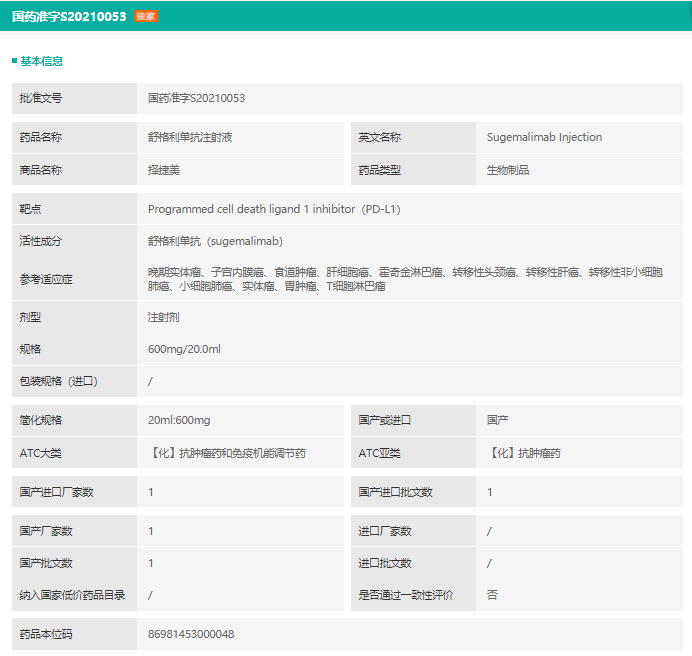The width and height of the screenshot is (692, 656).
Task: Click the 是否通过一致性评价 label
Action: pos(406,595)
